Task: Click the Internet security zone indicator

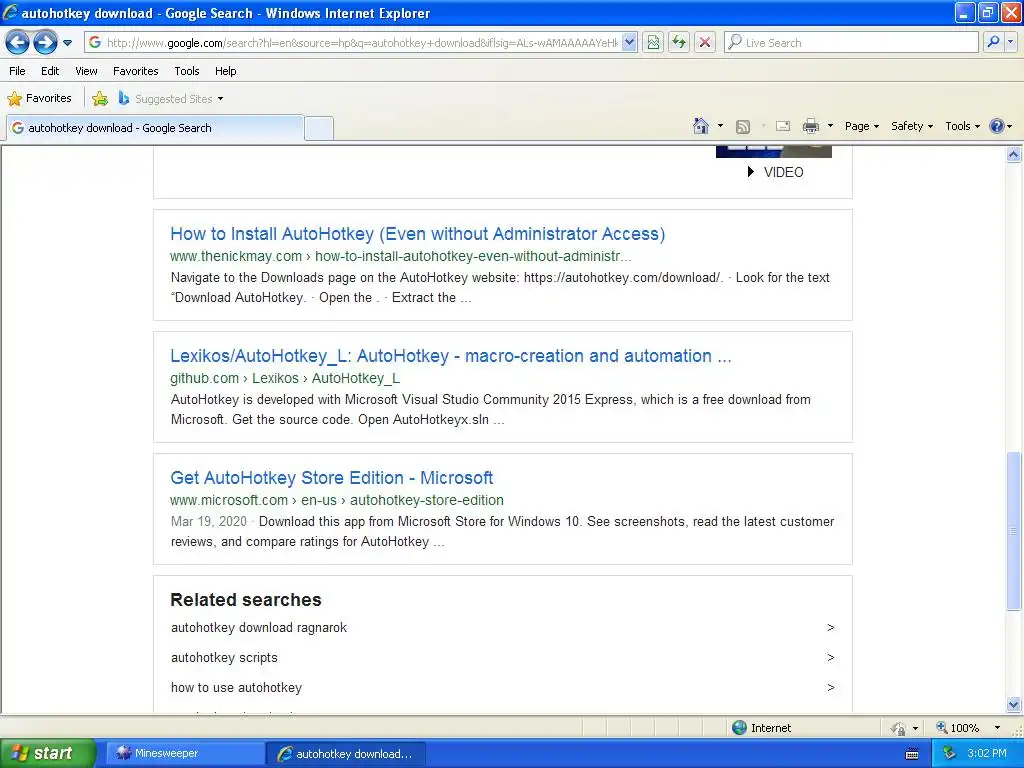Action: [761, 728]
